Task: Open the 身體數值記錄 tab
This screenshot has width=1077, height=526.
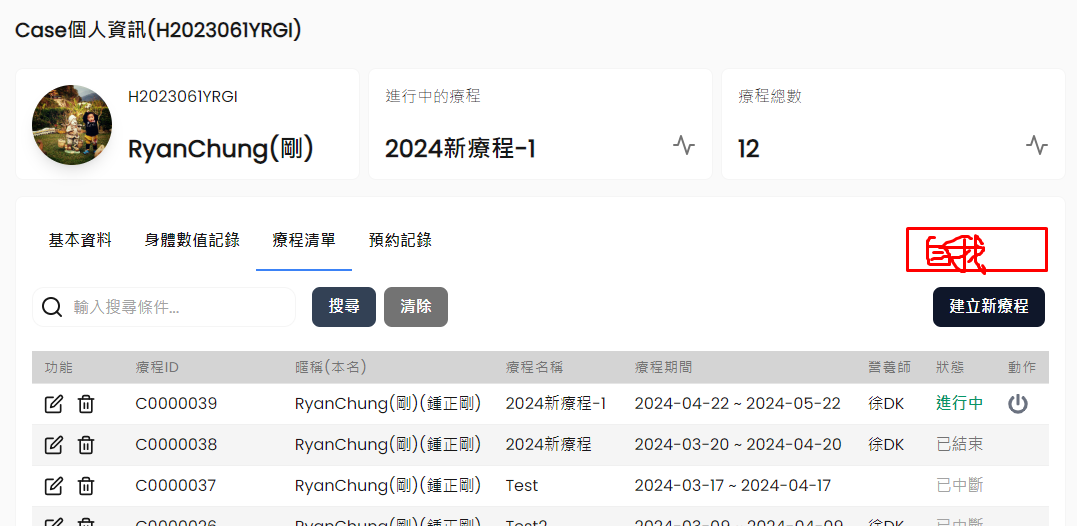Action: [192, 240]
